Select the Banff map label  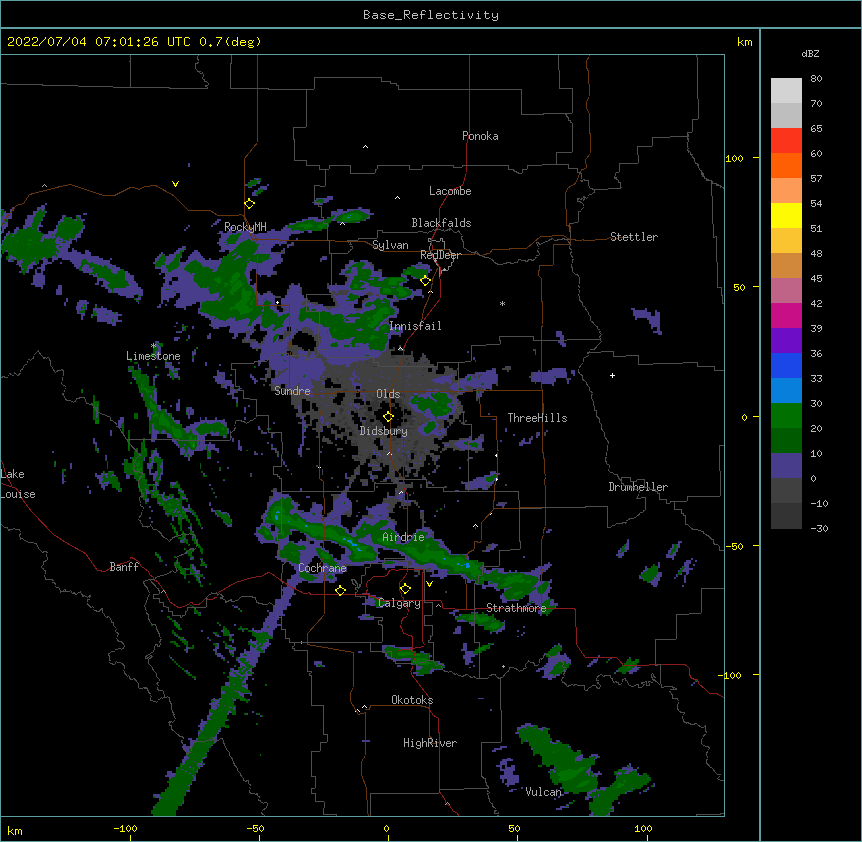pos(124,567)
